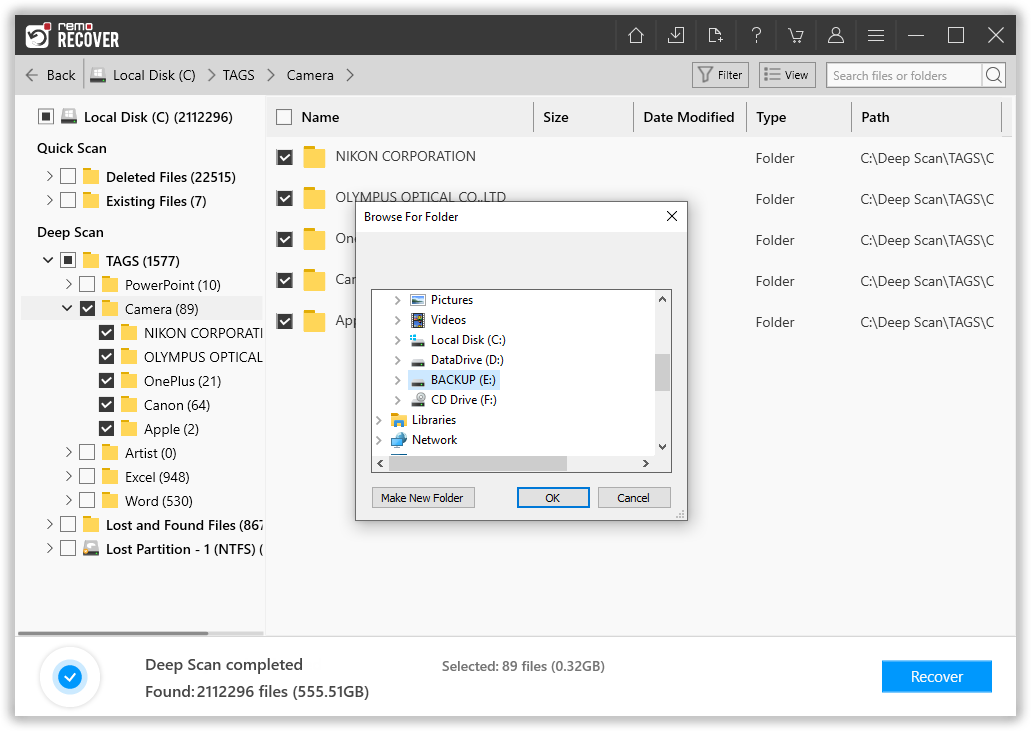The image size is (1031, 731).
Task: Click the Network icon in Browse dialog
Action: click(x=398, y=440)
